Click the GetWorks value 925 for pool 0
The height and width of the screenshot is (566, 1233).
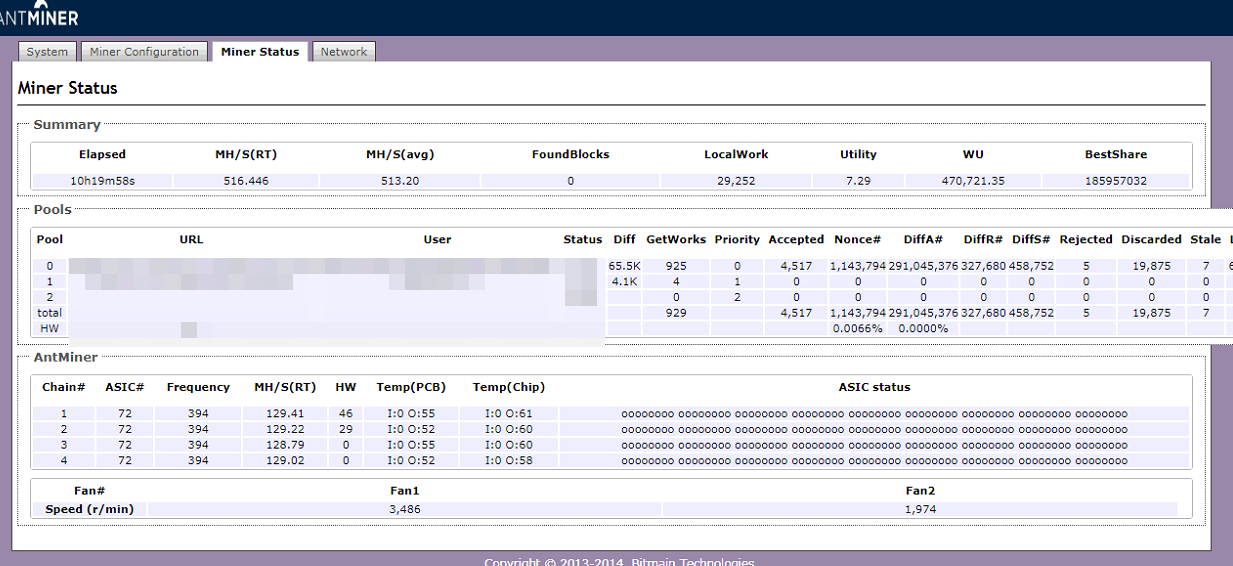(676, 267)
